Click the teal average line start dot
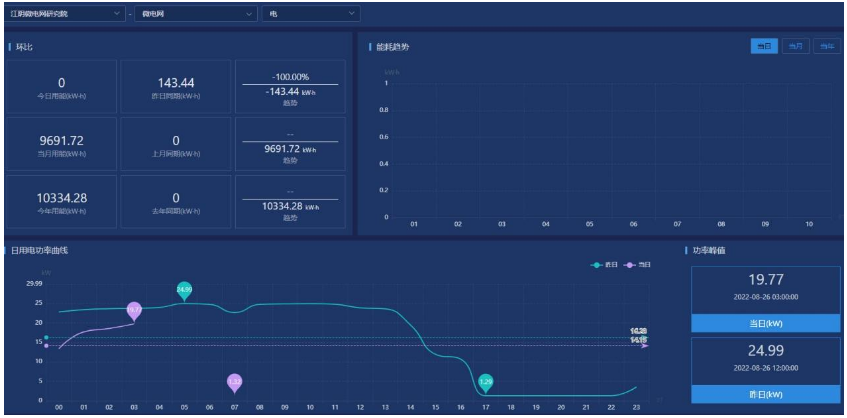 click(x=47, y=338)
